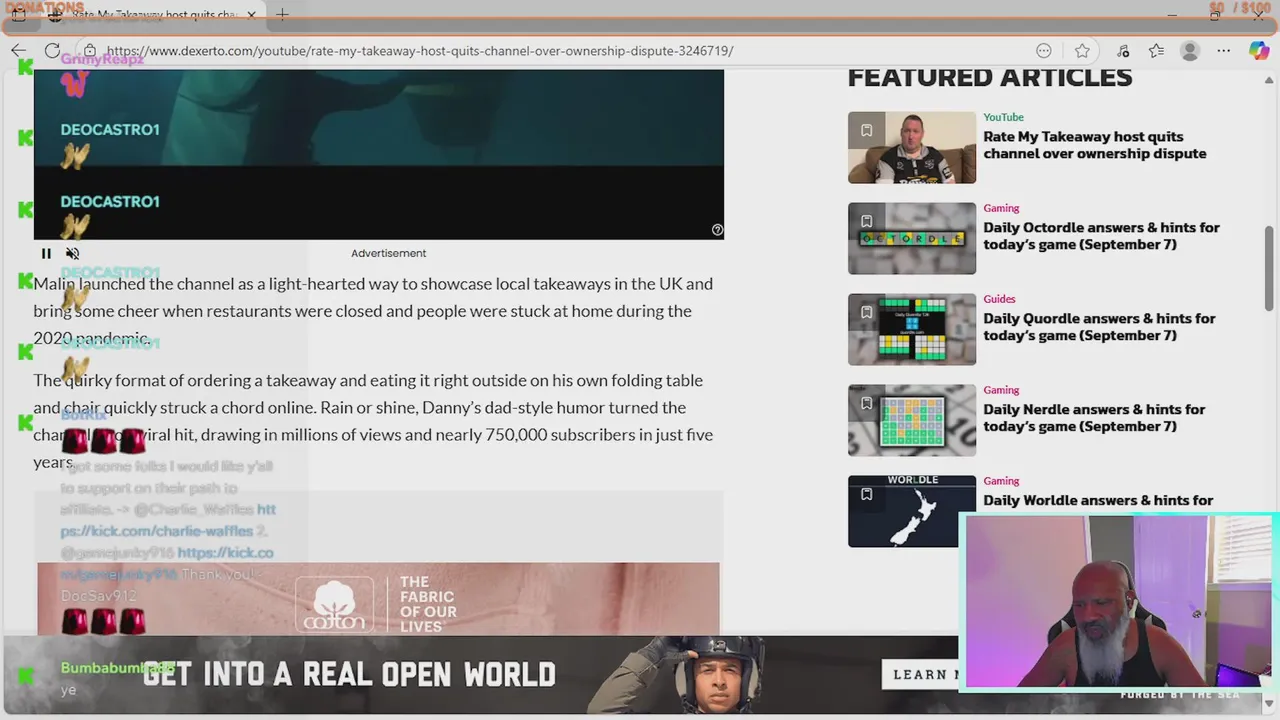Screen dimensions: 1280x720
Task: Bookmark the Daily Quordle article
Action: (867, 312)
